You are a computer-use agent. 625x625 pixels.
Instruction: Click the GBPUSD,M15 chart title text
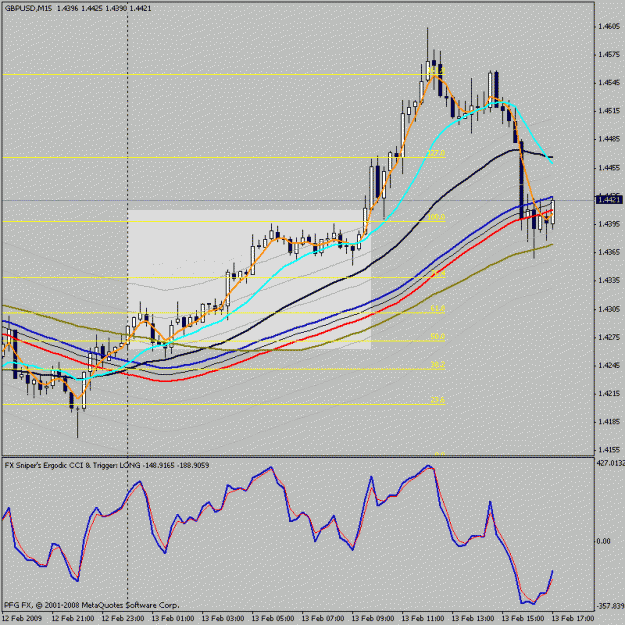click(28, 8)
